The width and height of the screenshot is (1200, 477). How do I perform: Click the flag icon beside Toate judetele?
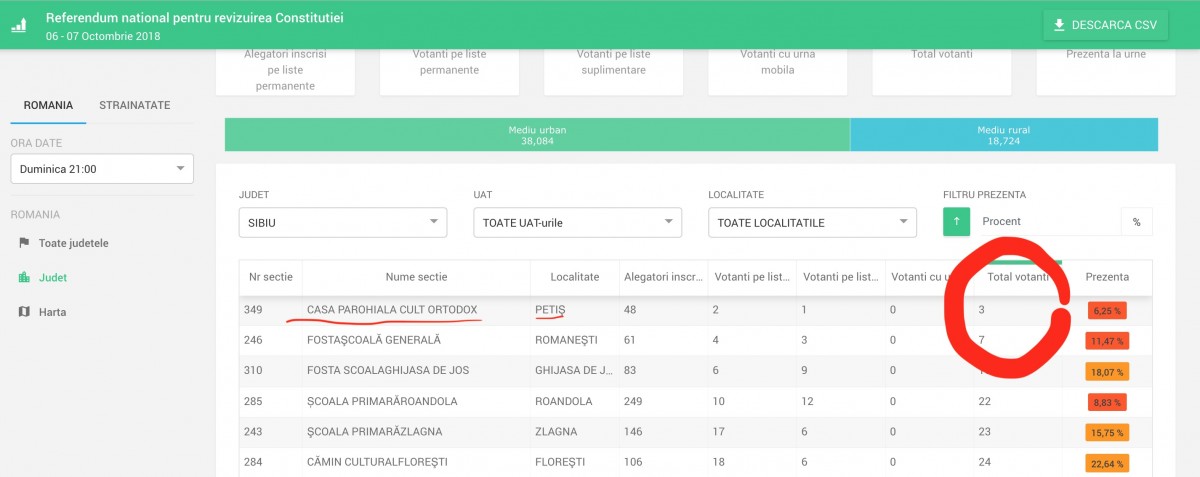[x=24, y=243]
